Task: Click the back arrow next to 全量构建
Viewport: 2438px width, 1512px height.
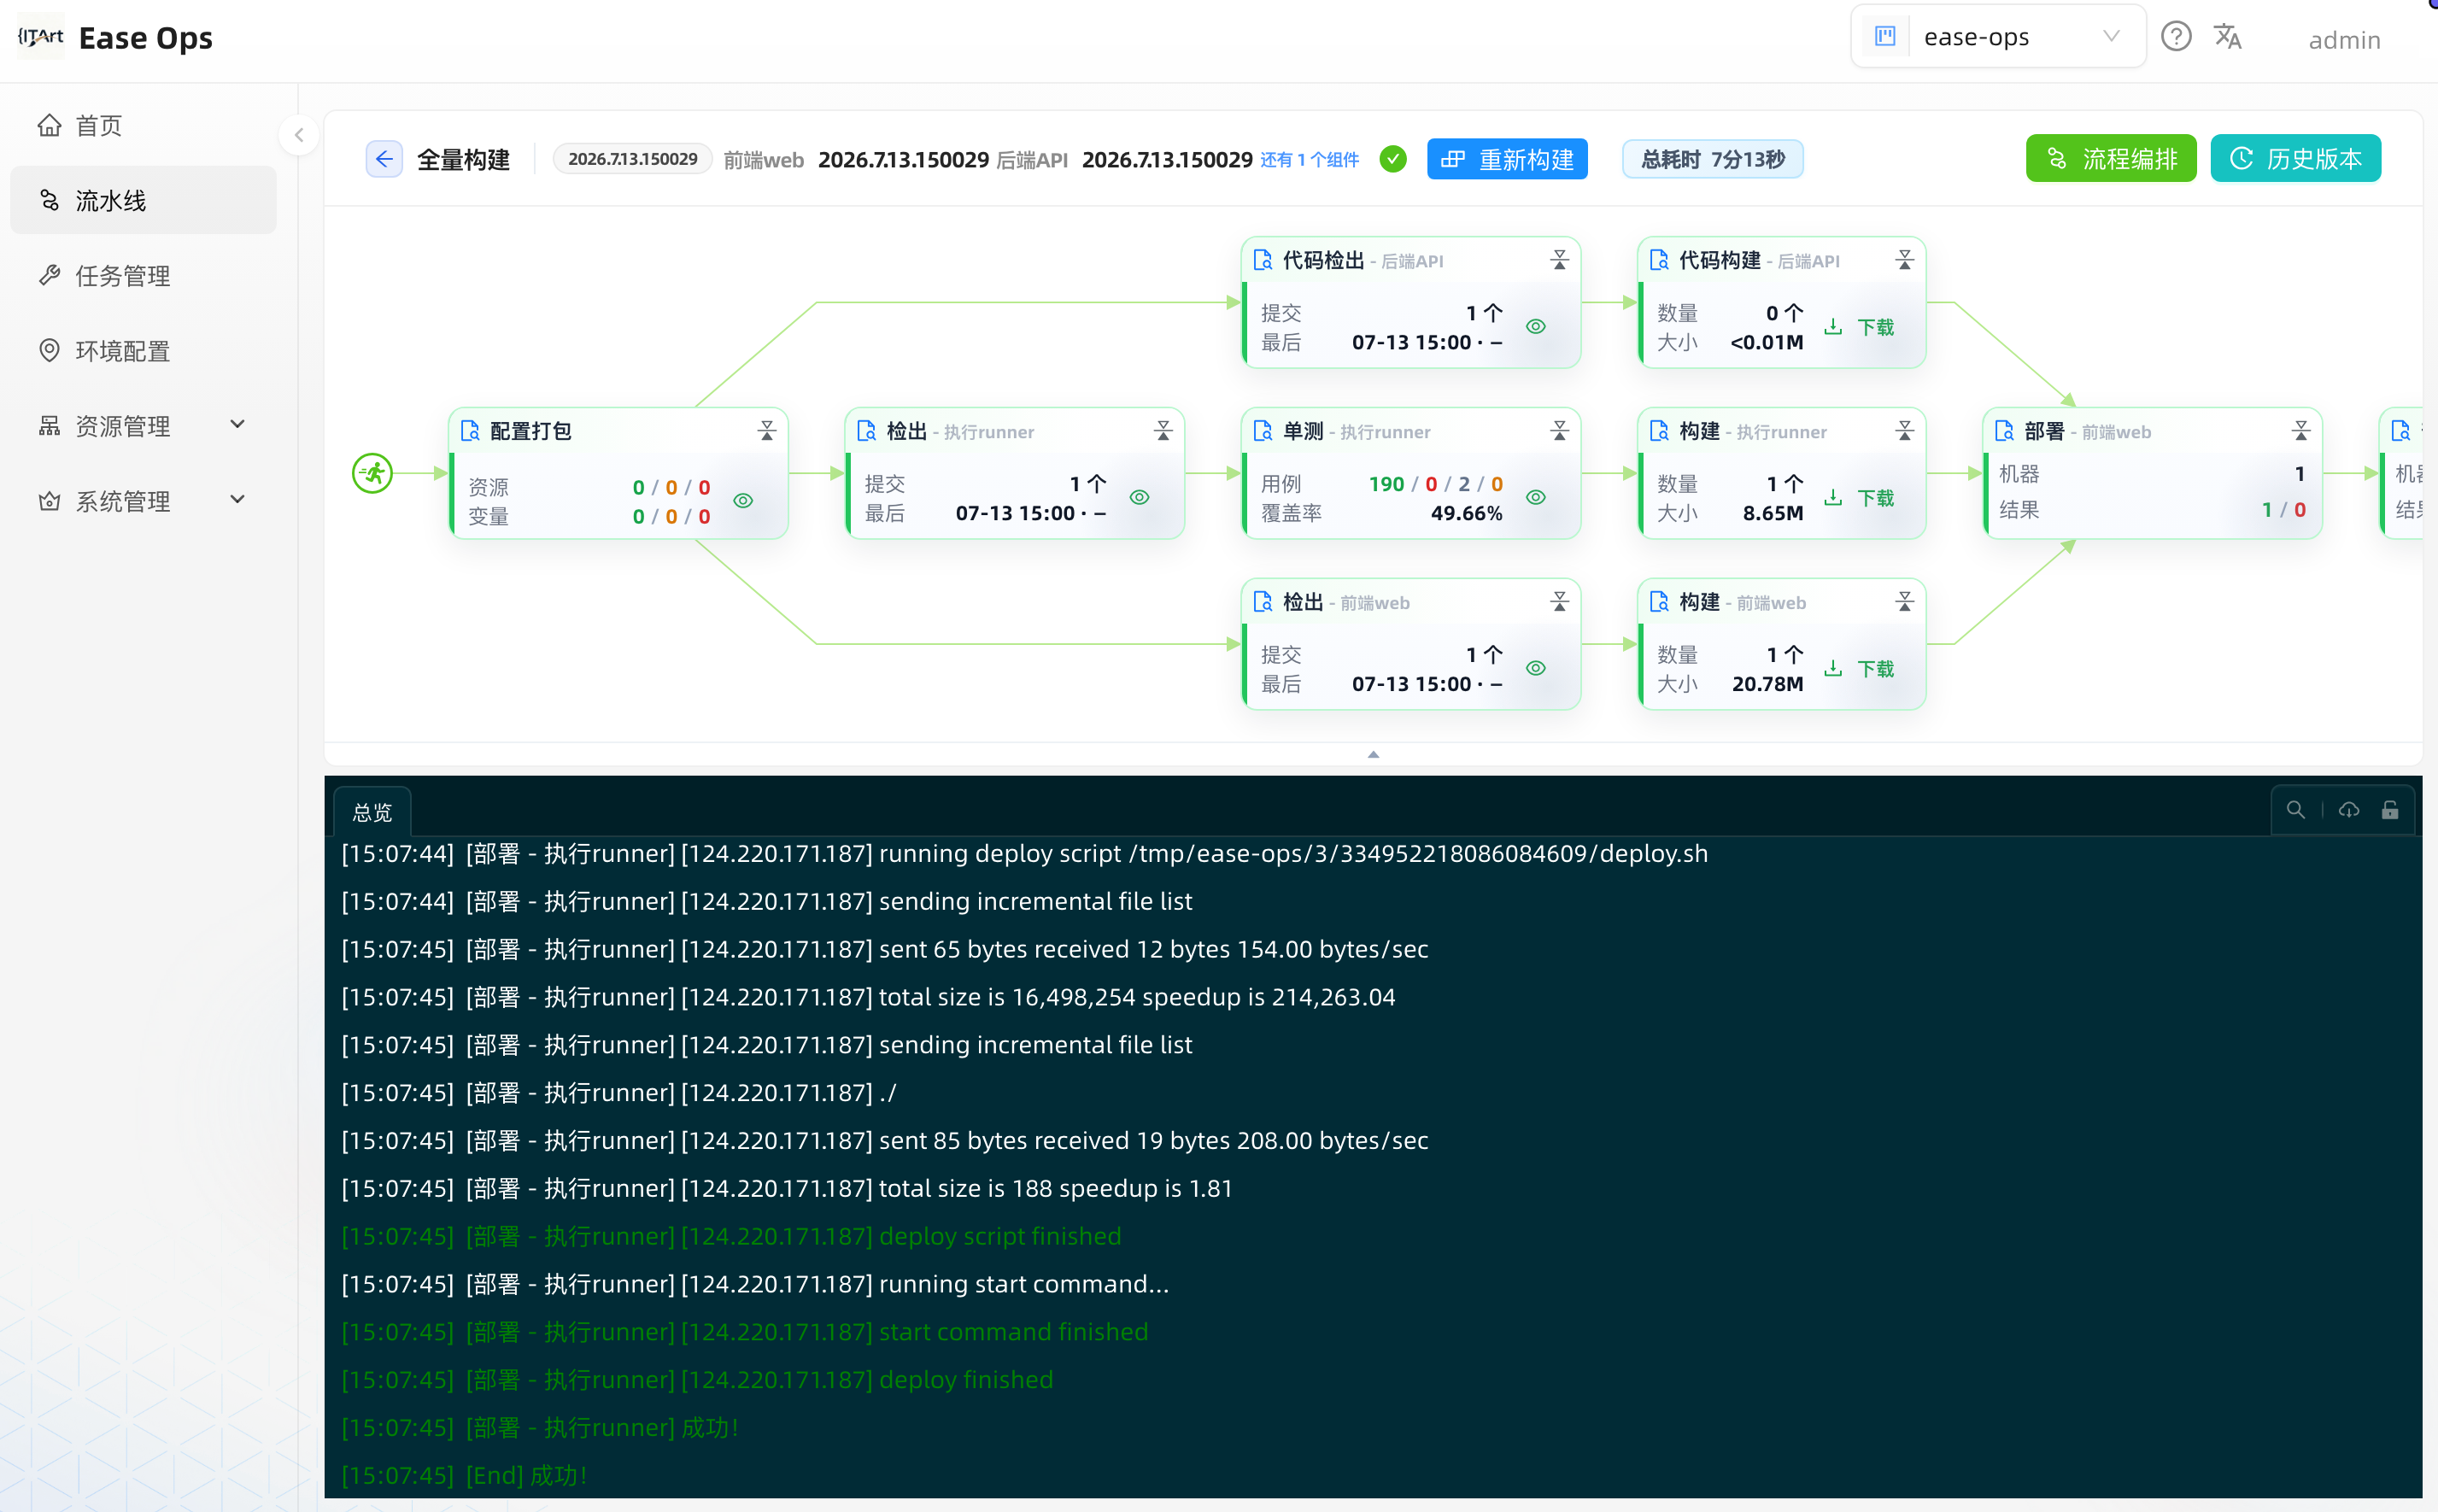Action: (384, 159)
